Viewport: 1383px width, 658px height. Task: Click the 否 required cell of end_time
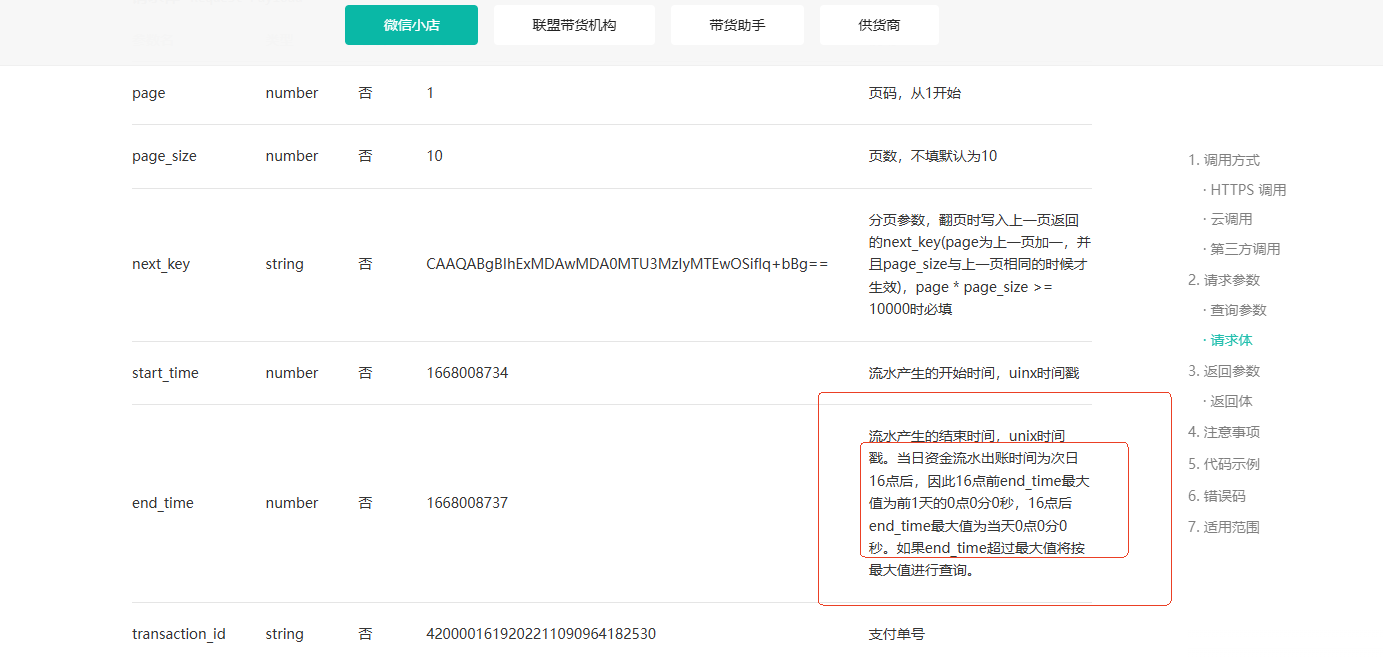[365, 503]
